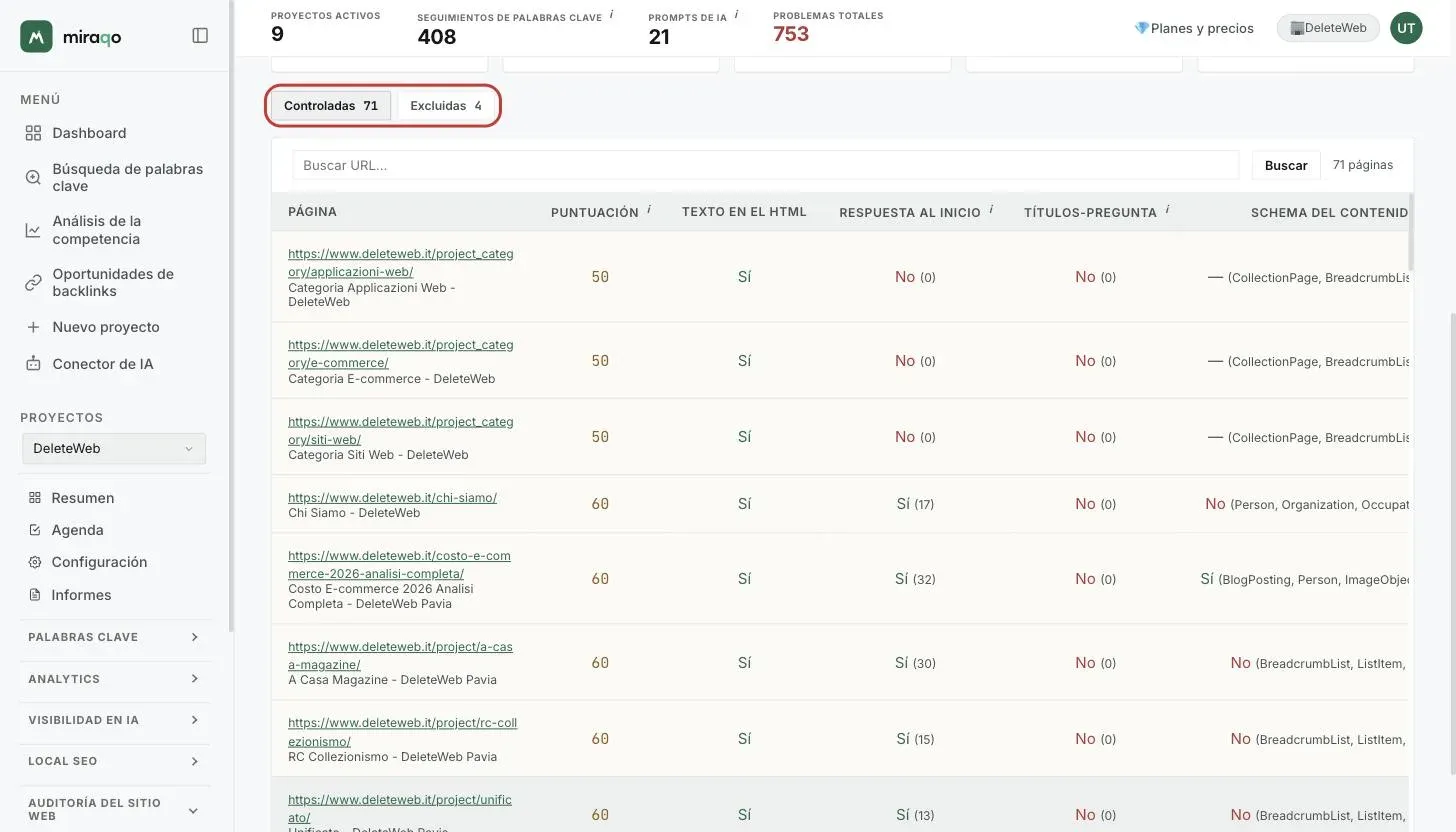Screen dimensions: 1456x832
Task: Click the miraqo logo icon
Action: point(36,36)
